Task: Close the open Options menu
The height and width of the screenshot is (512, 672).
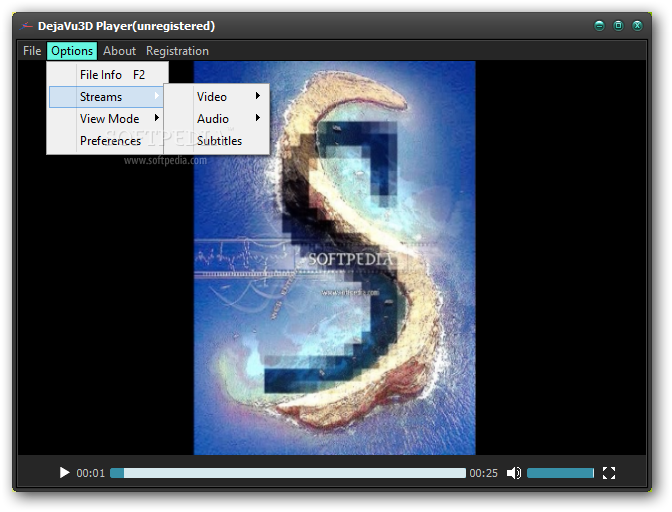Action: point(72,51)
